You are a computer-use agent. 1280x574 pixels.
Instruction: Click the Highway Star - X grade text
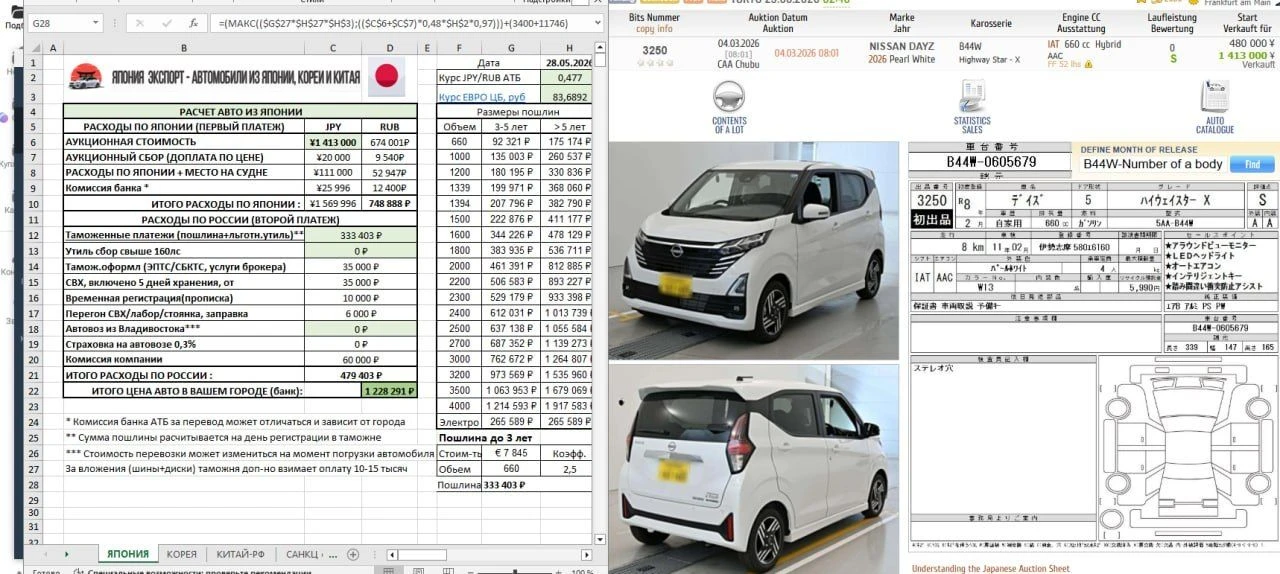coord(990,60)
